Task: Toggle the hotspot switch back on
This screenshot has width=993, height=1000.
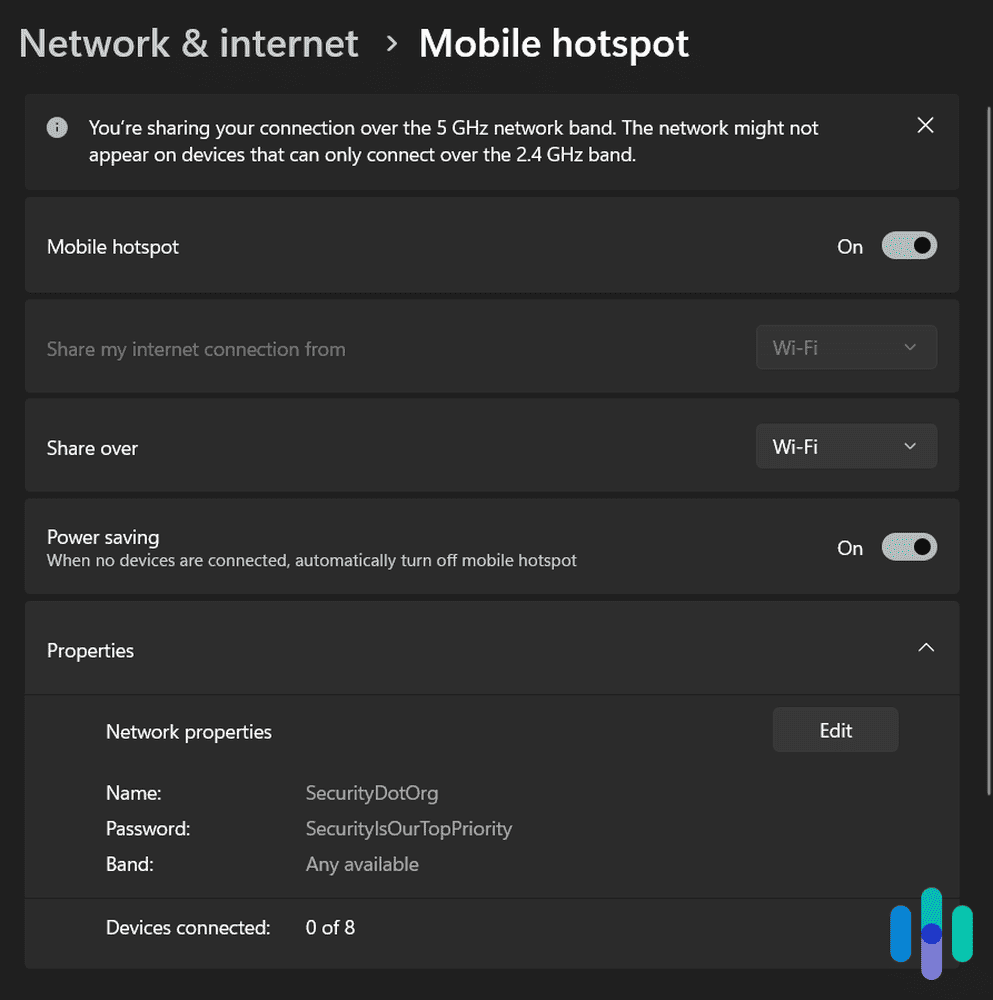Action: click(908, 245)
